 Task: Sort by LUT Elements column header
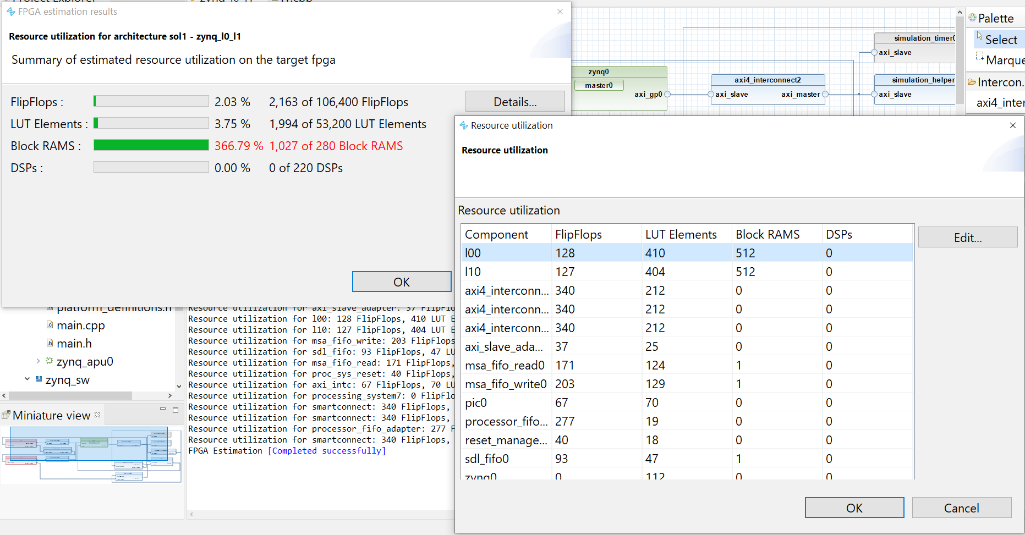tap(686, 234)
